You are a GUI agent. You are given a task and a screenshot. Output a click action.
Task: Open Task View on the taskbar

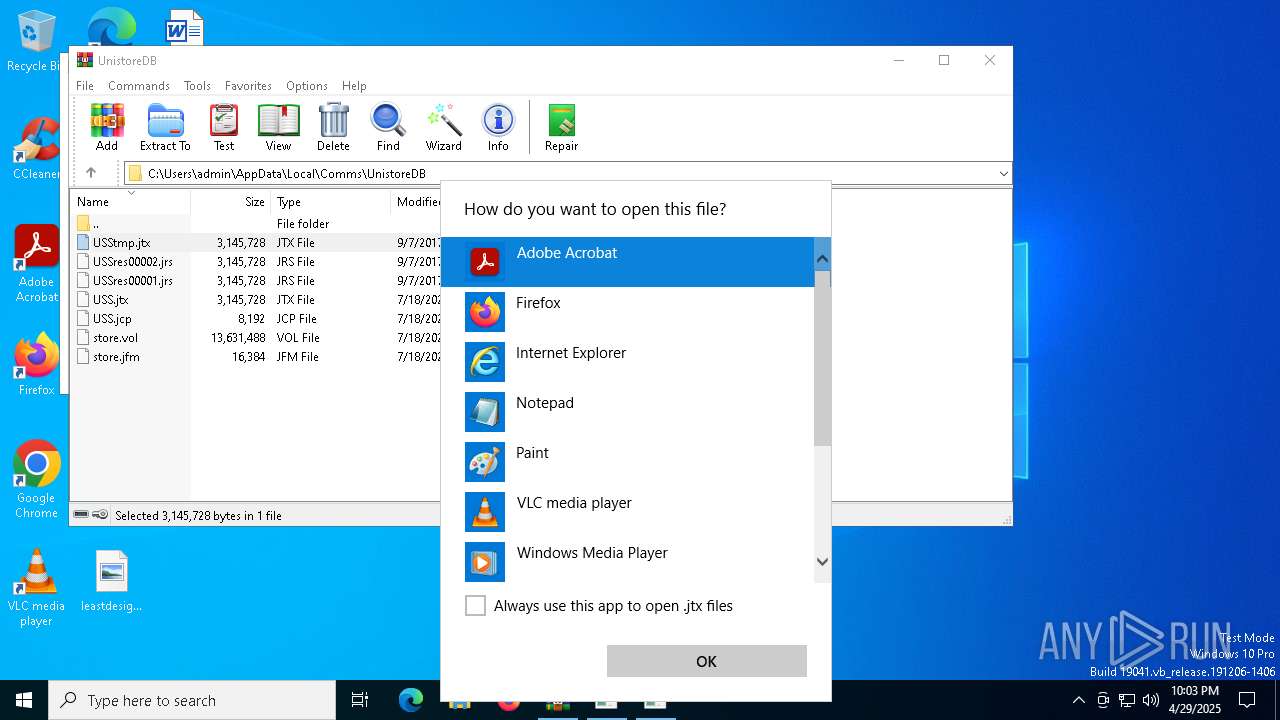[360, 700]
